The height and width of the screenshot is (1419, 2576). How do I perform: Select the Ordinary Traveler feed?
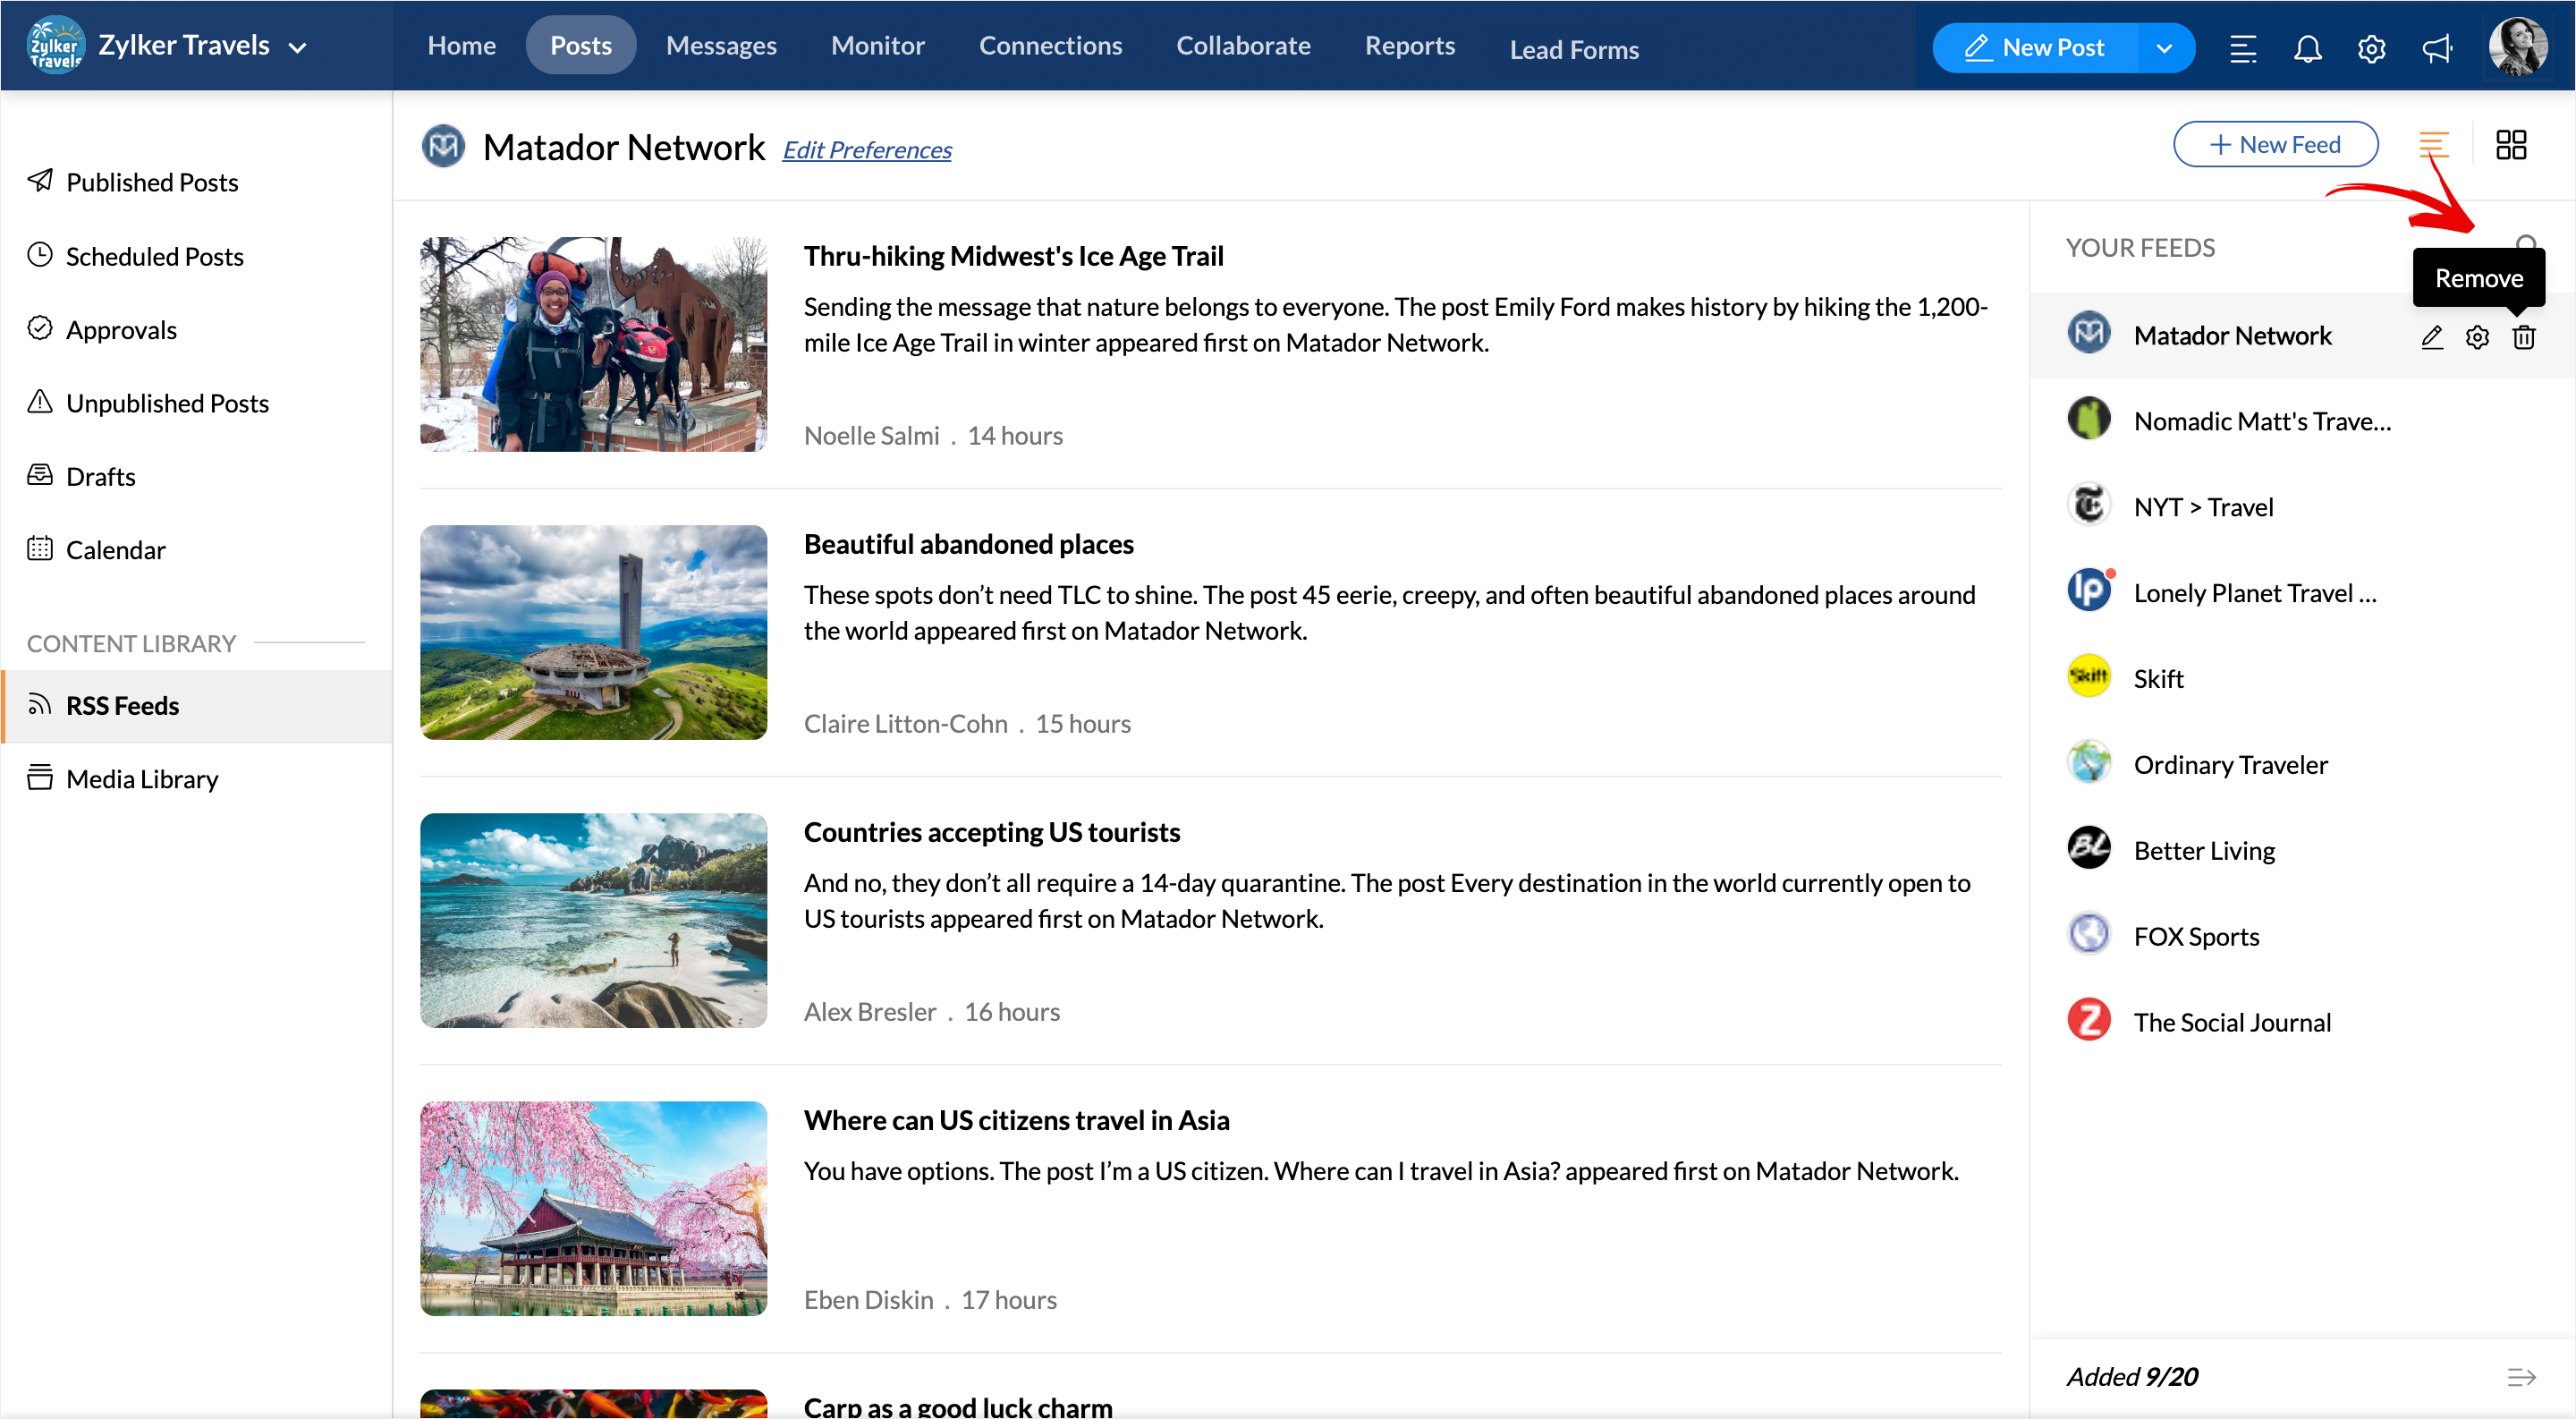(2302, 765)
